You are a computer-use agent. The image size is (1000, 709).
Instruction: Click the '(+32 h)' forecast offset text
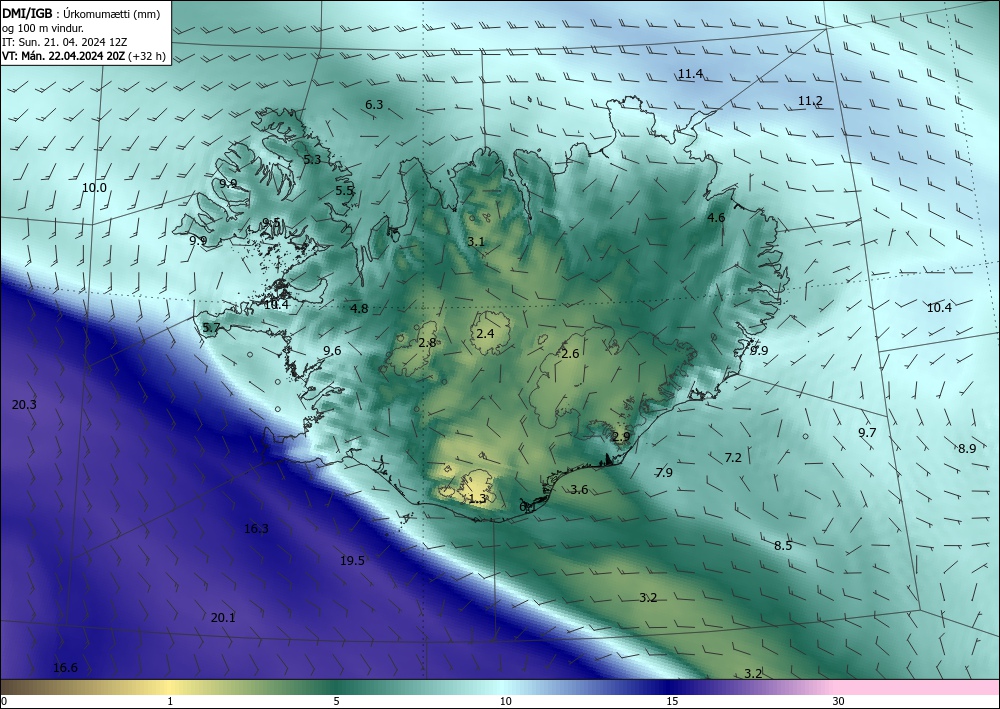(147, 56)
